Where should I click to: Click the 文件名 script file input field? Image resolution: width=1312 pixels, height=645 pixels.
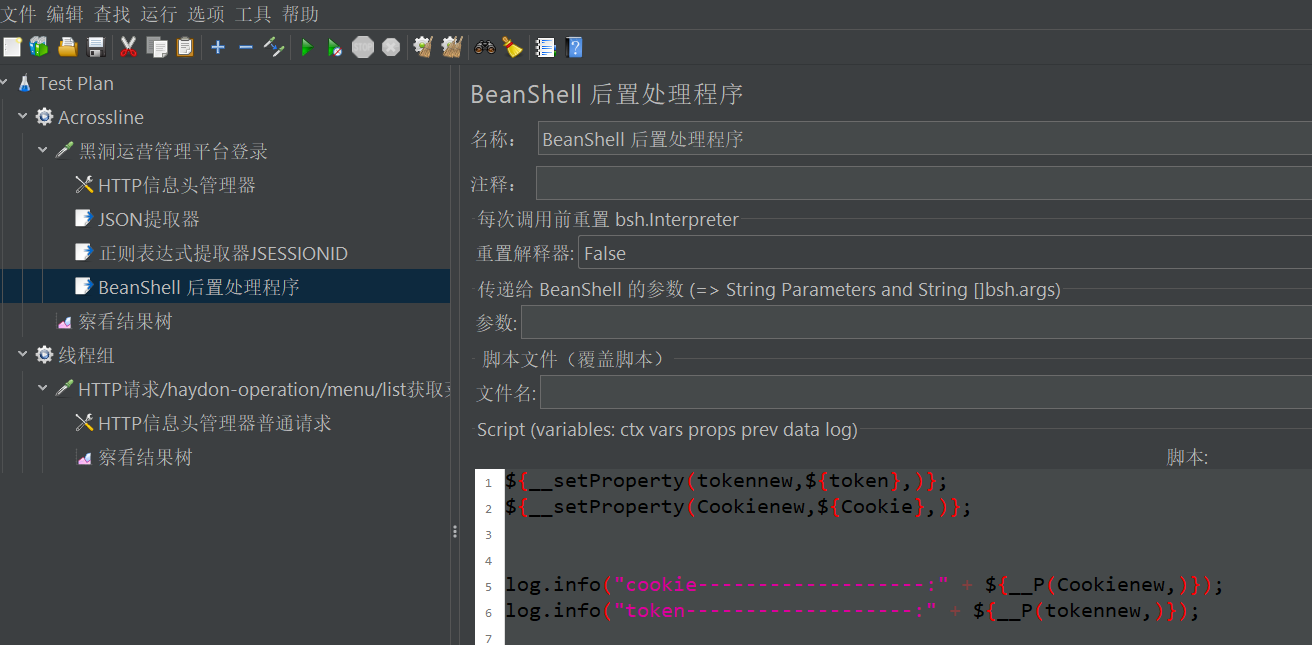tap(926, 391)
